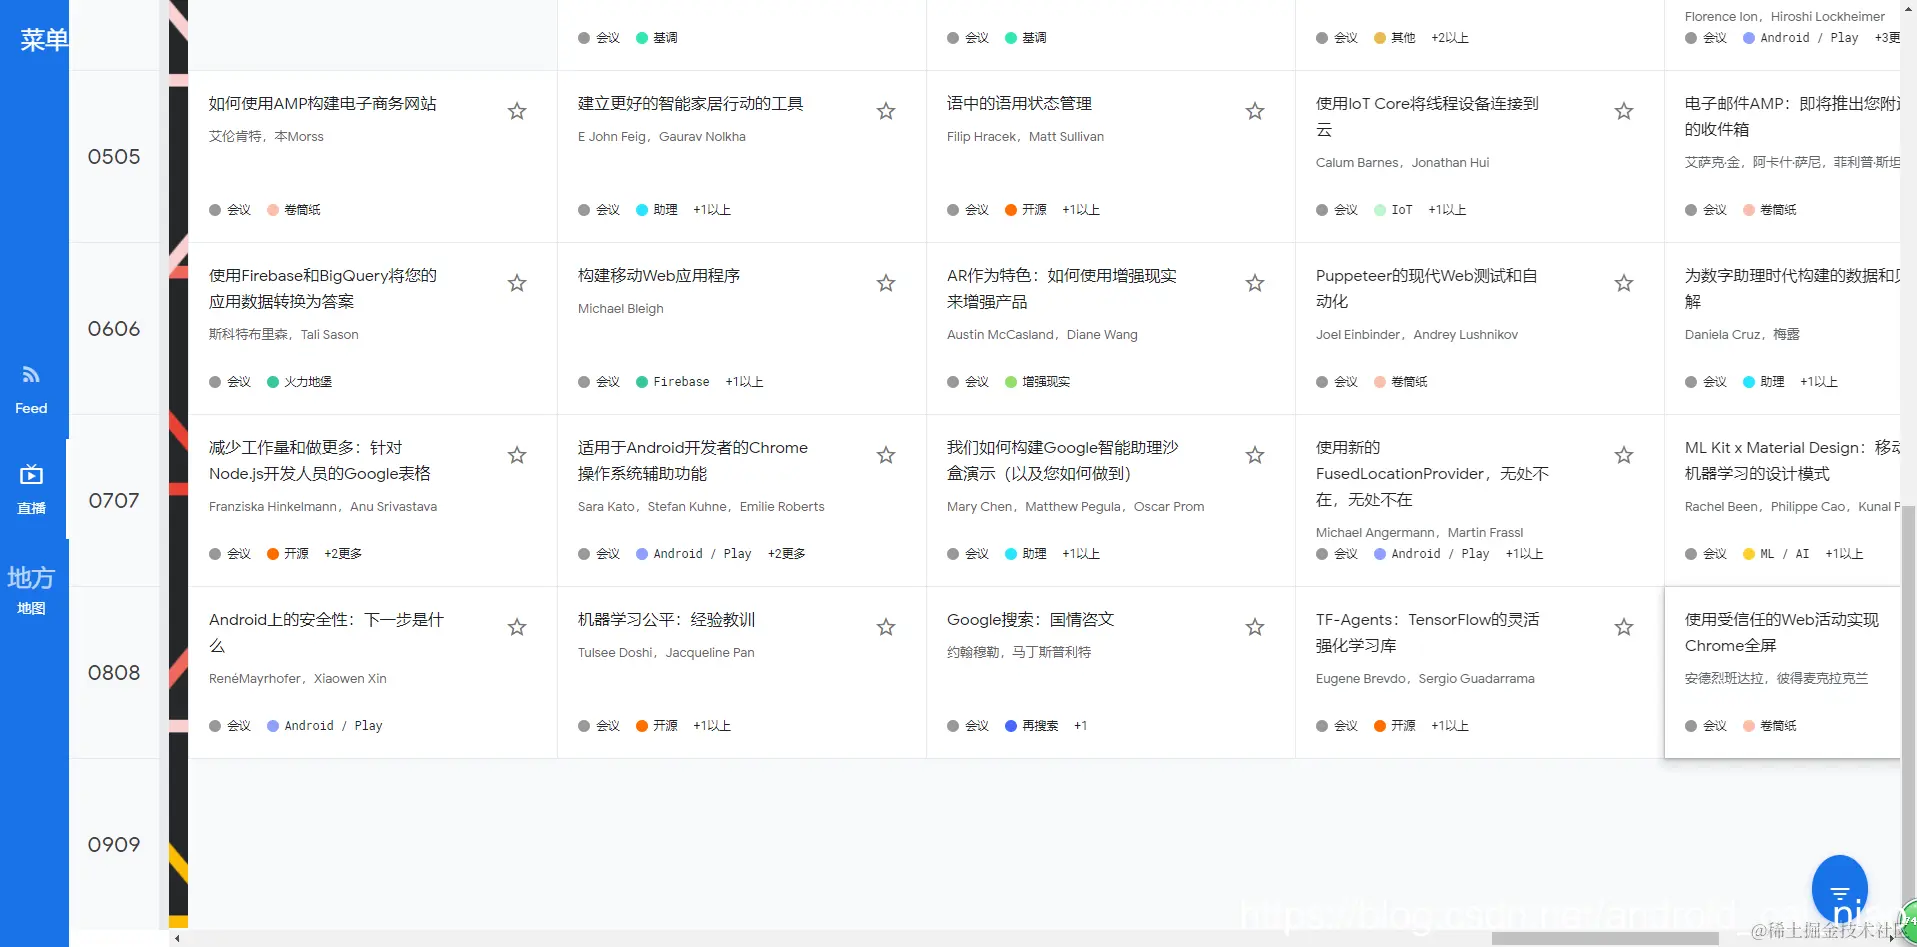Screen dimensions: 1917x947
Task: Click the green dot beside 火力地堡 tag
Action: coord(272,381)
